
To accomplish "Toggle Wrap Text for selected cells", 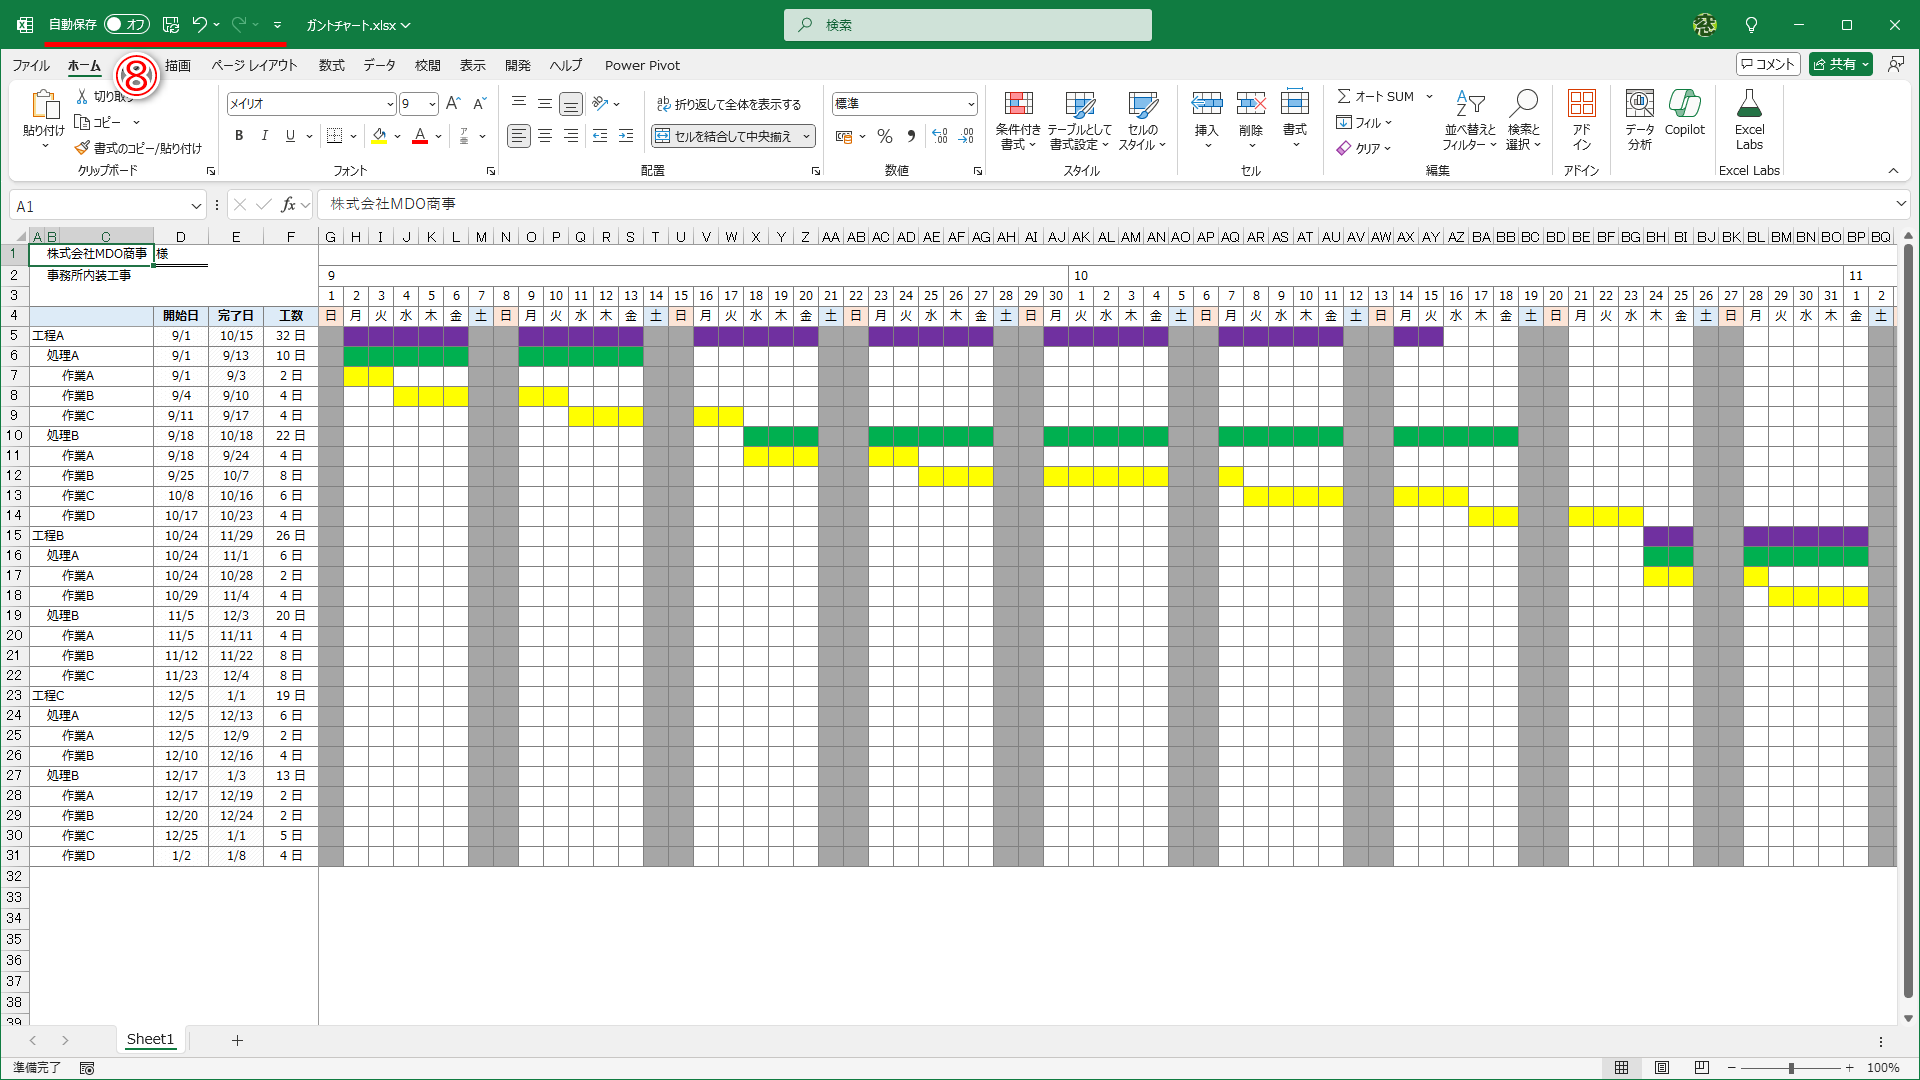I will (729, 104).
